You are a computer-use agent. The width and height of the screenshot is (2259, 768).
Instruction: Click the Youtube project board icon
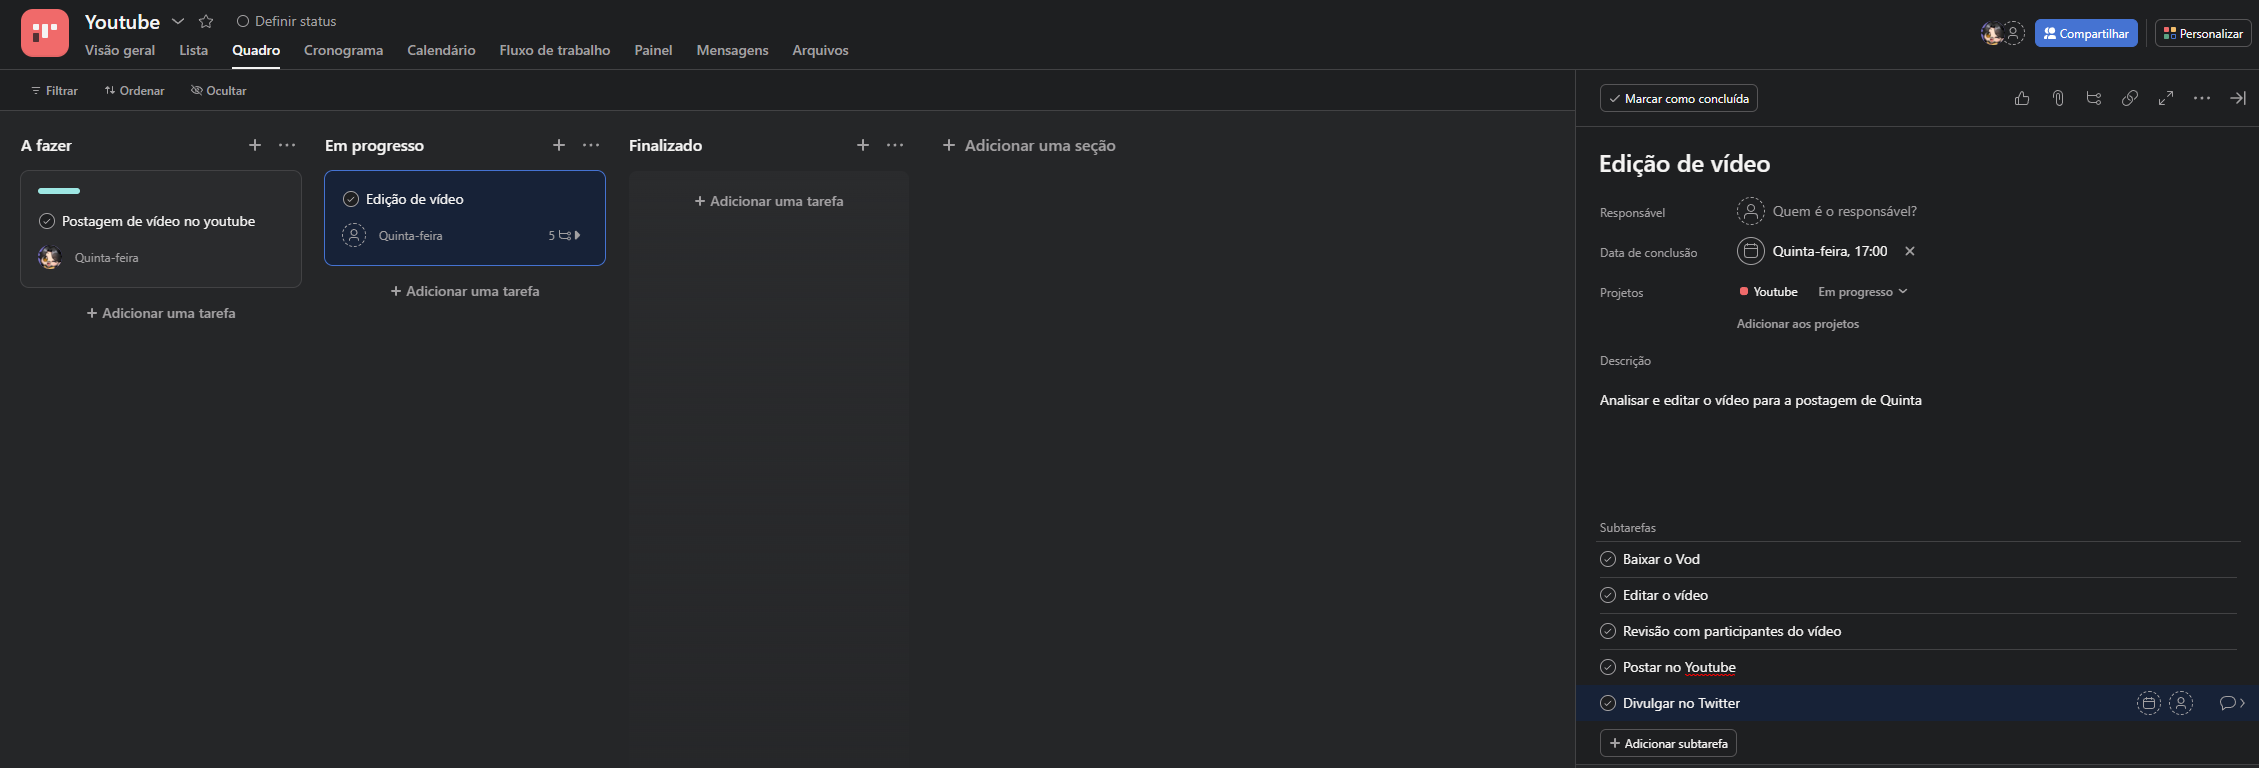pos(44,33)
